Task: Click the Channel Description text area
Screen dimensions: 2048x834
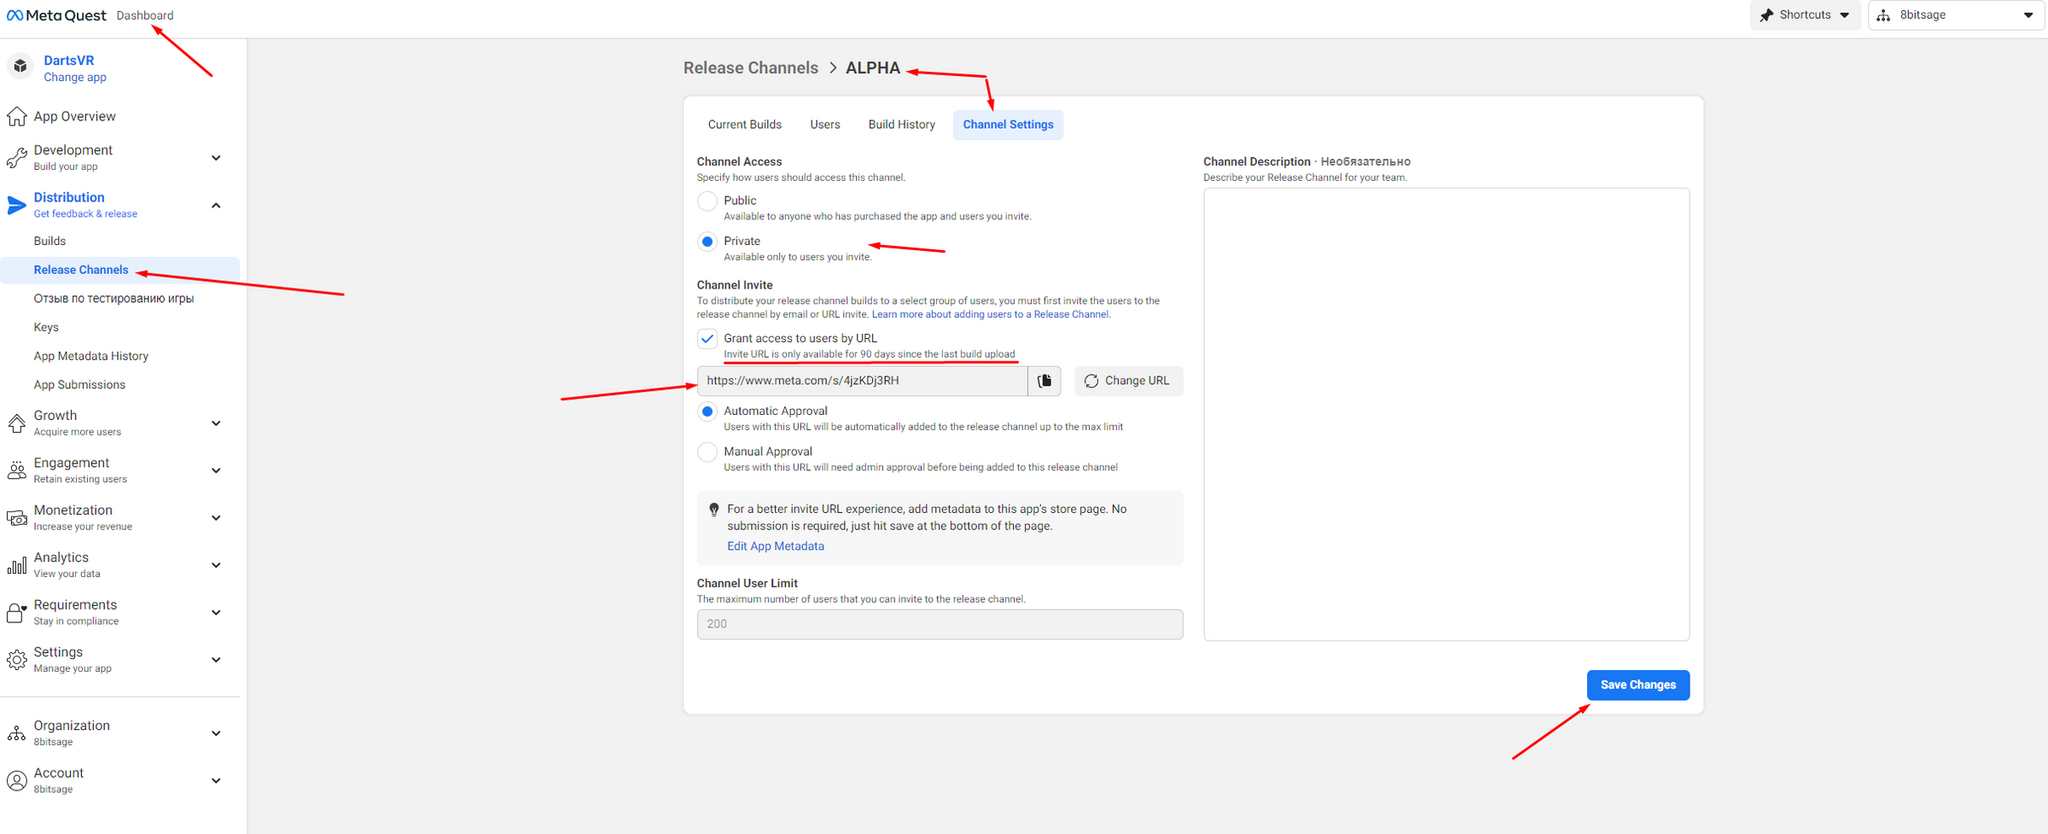Action: (x=1446, y=414)
